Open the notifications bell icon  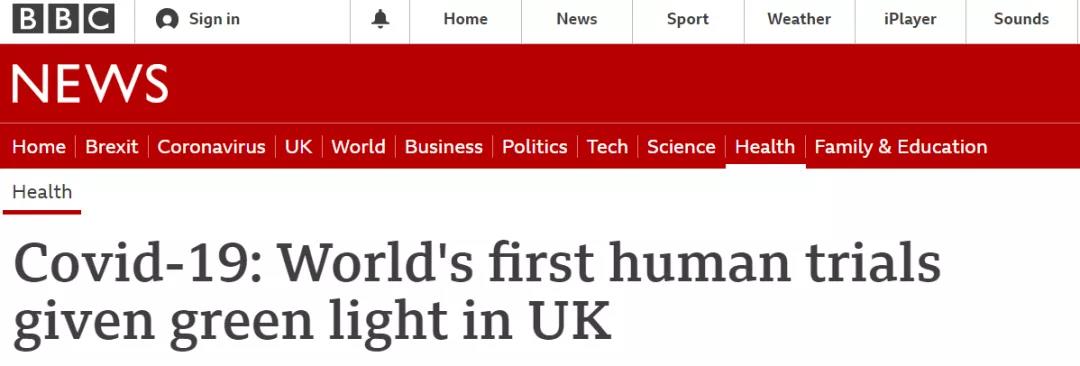click(x=380, y=19)
